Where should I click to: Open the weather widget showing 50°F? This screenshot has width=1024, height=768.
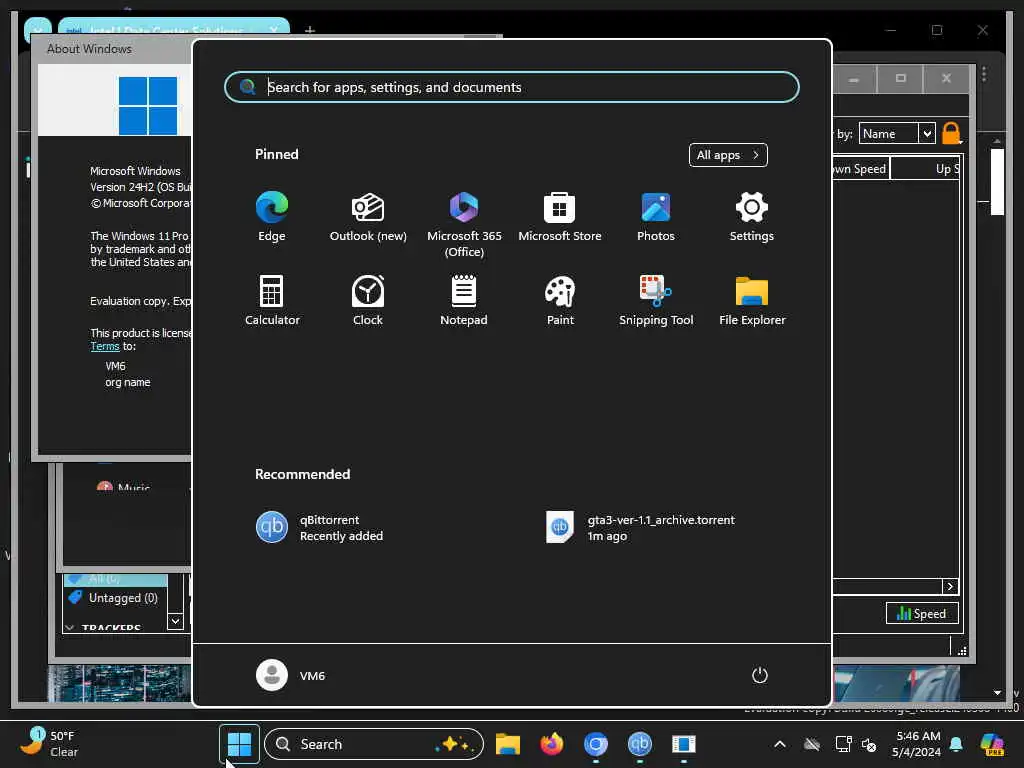(x=49, y=744)
